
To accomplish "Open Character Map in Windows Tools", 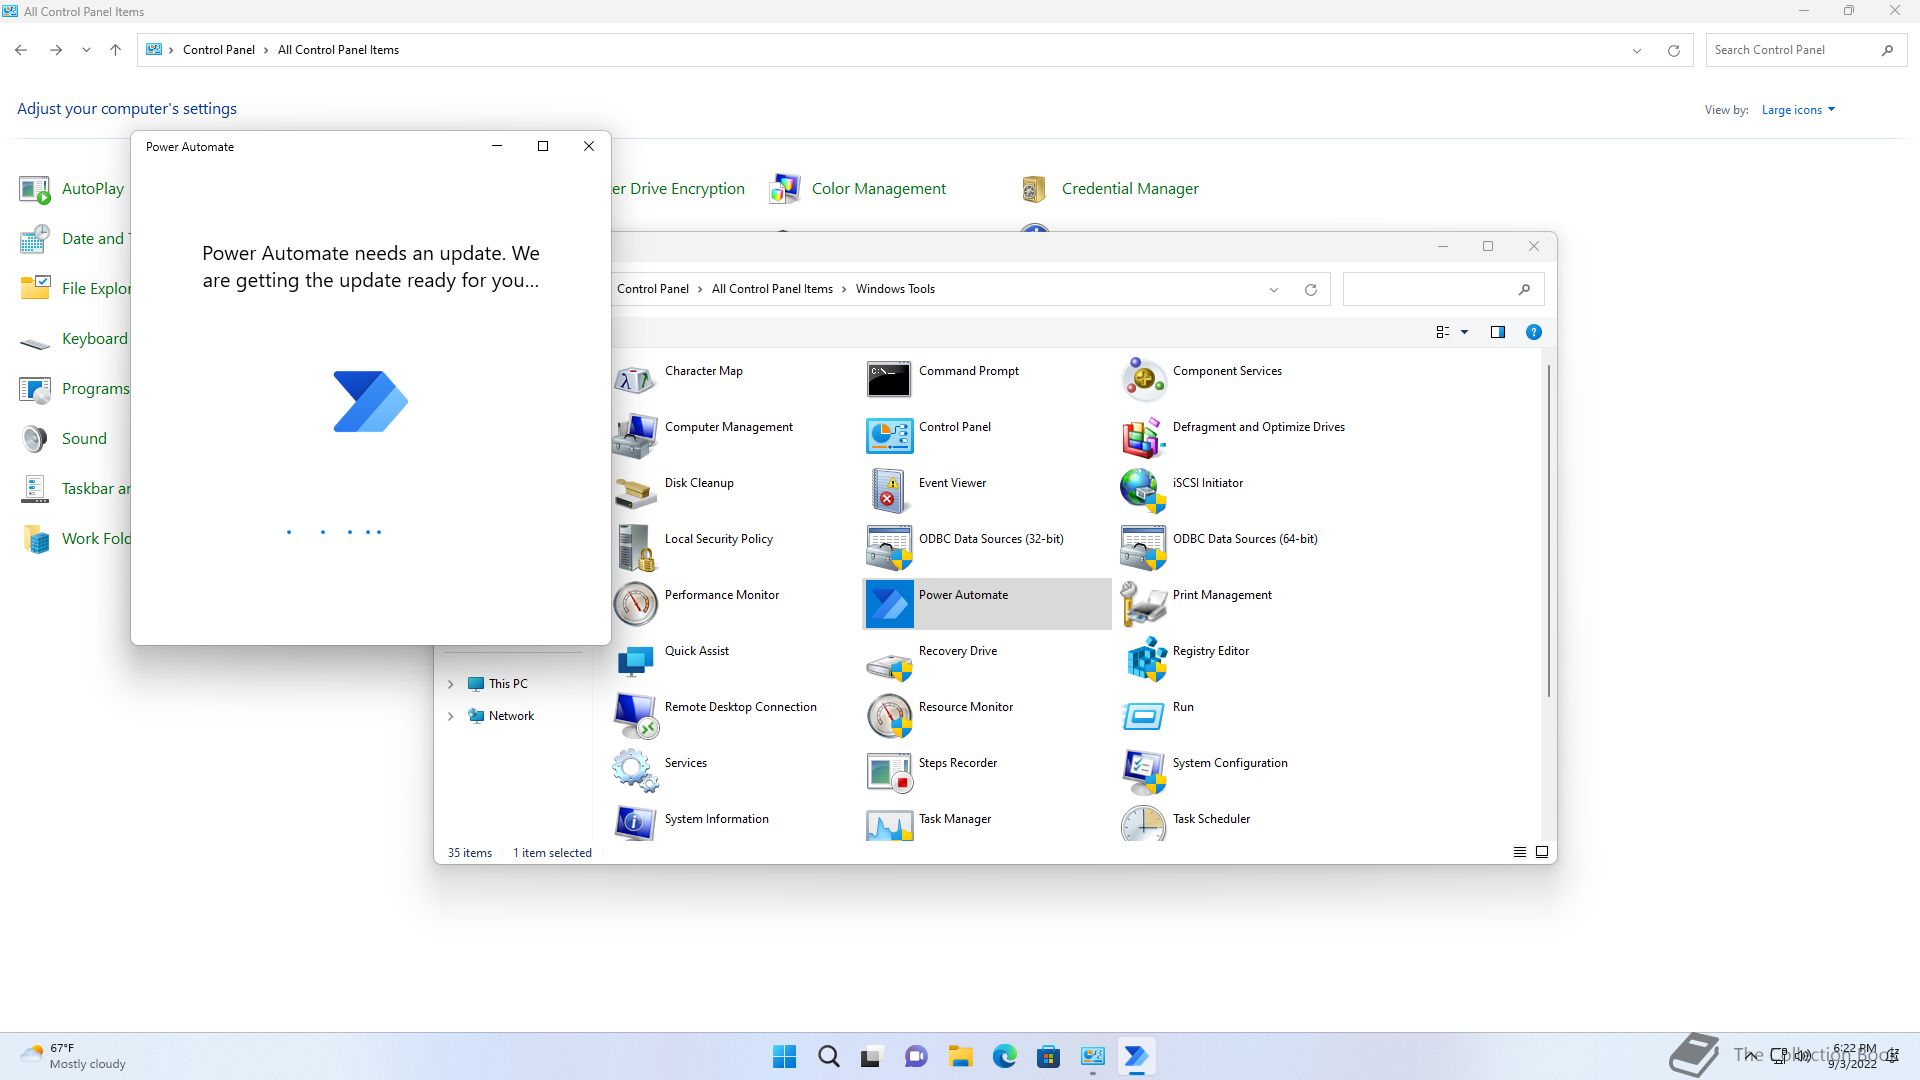I will pyautogui.click(x=635, y=380).
